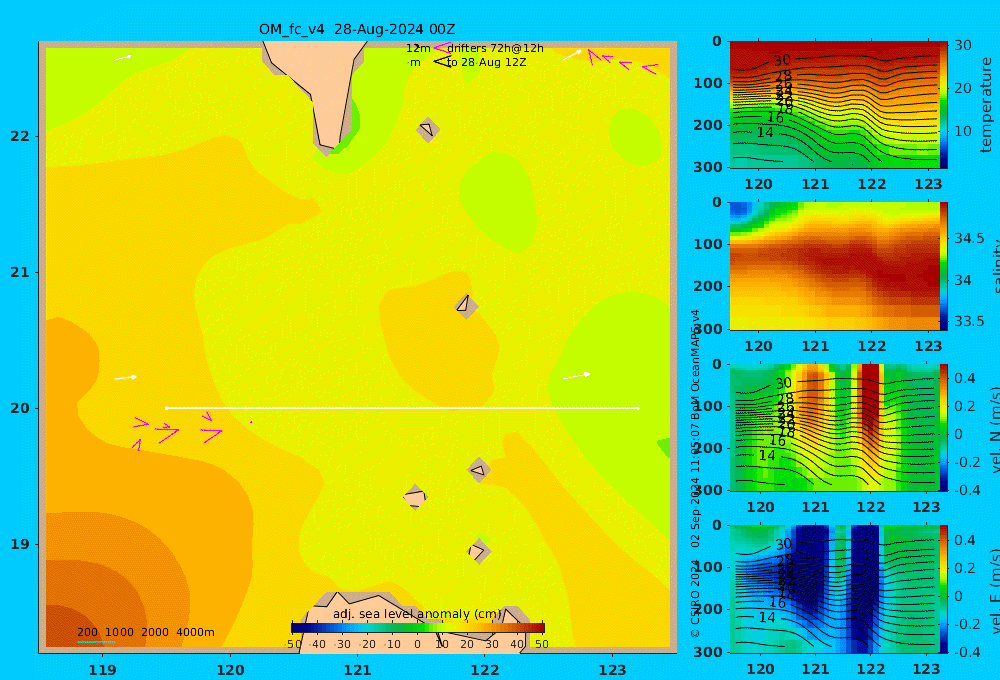The height and width of the screenshot is (680, 1000).
Task: Click the island near 18.95°N, 122°E
Action: click(479, 551)
